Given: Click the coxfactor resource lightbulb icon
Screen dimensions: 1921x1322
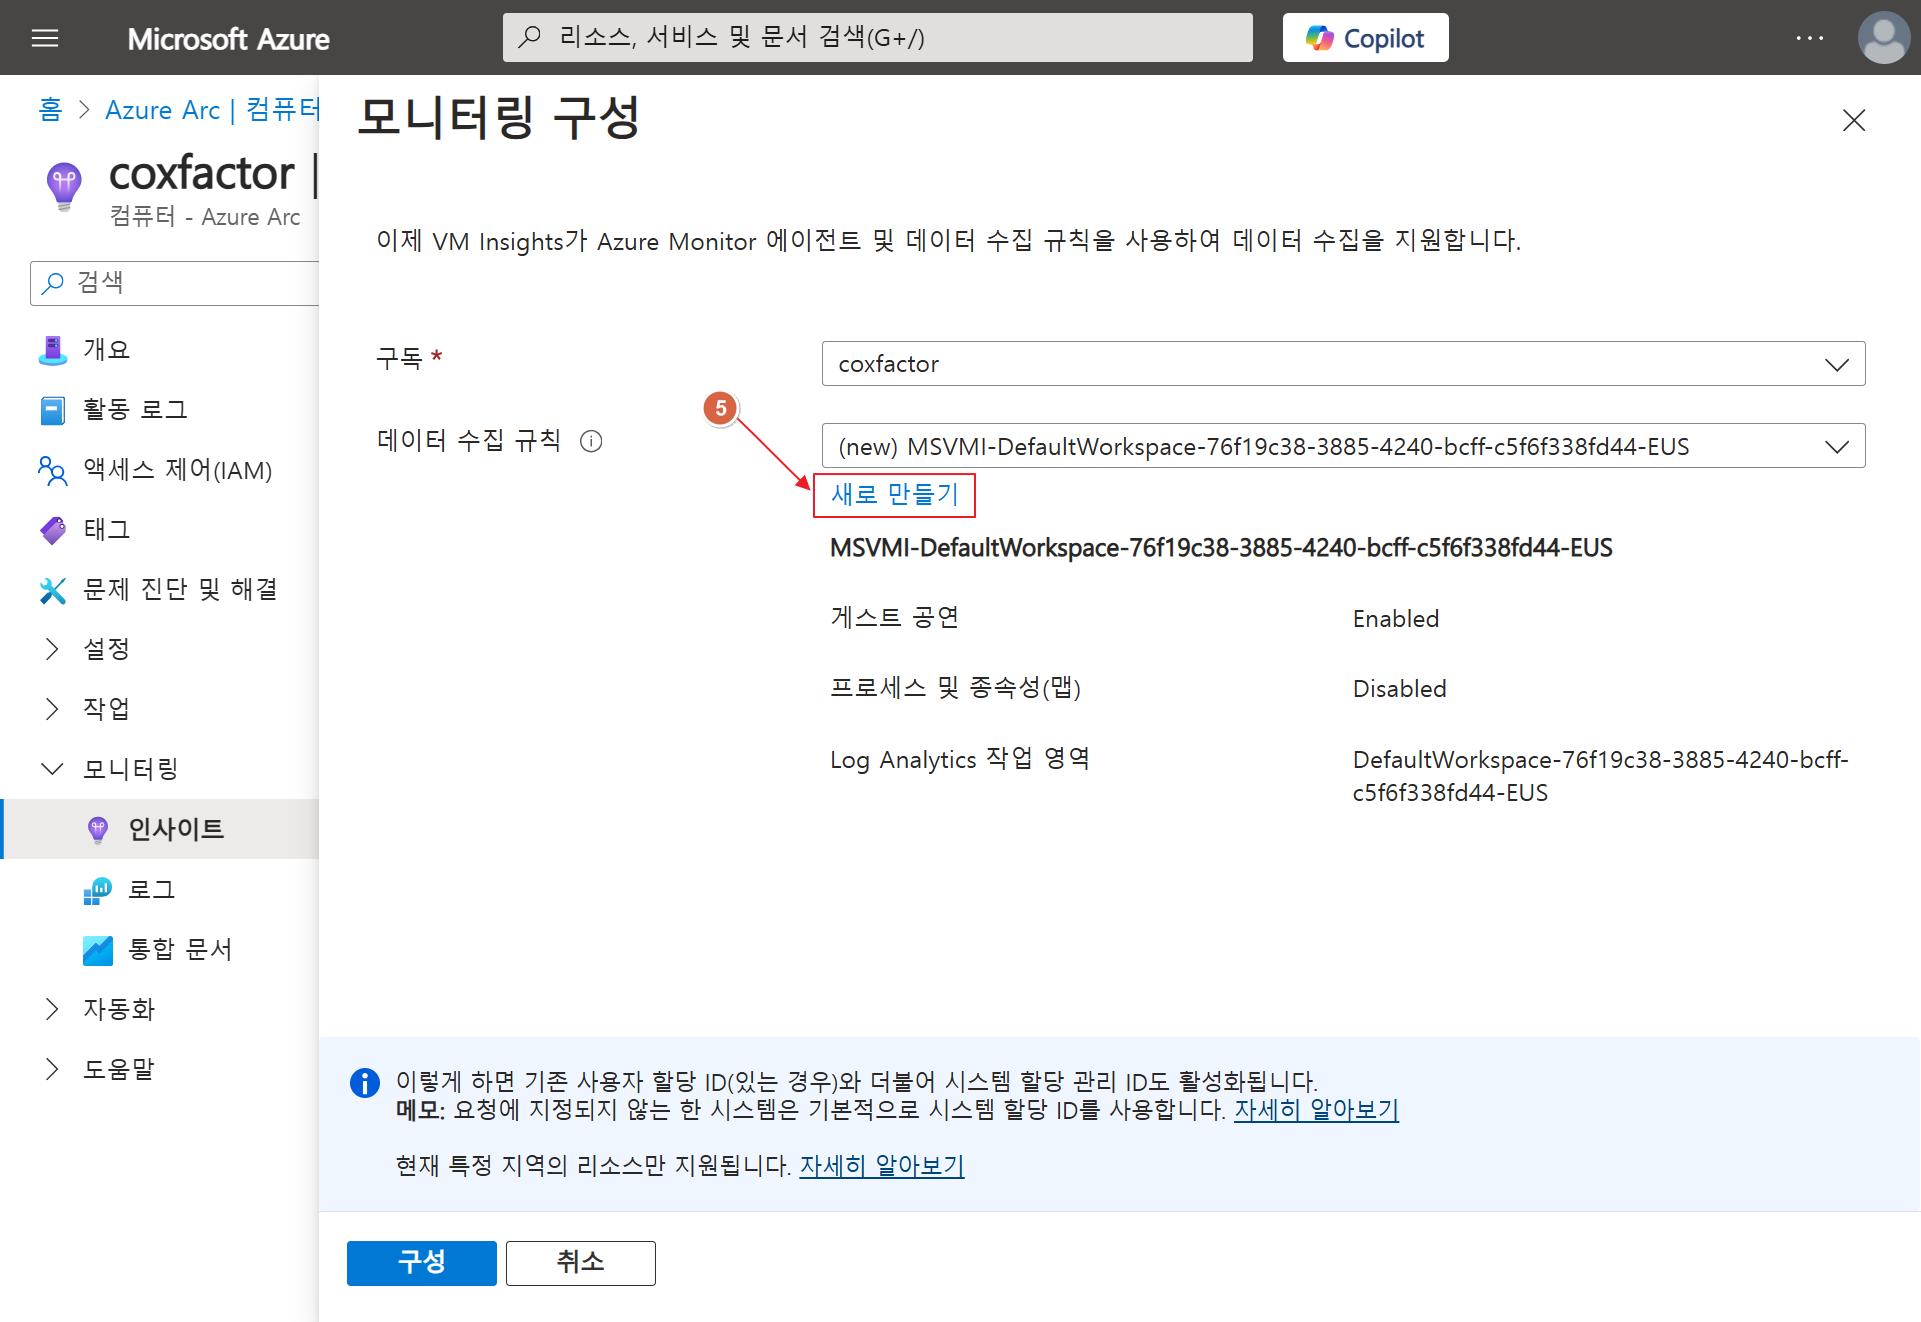Looking at the screenshot, I should pyautogui.click(x=64, y=187).
